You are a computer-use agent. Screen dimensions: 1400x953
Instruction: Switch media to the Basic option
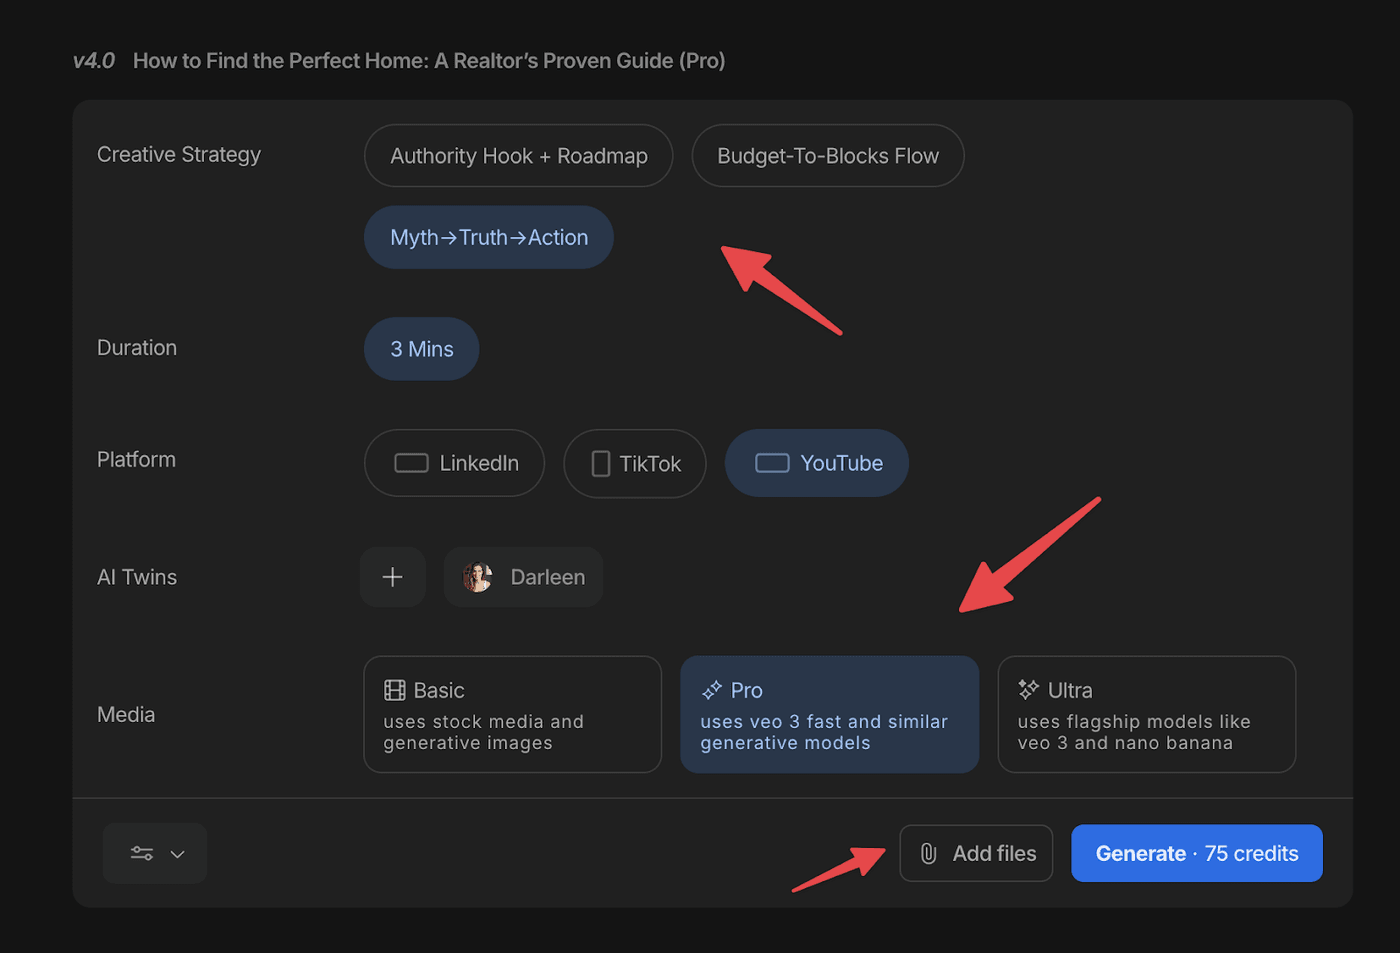click(512, 714)
